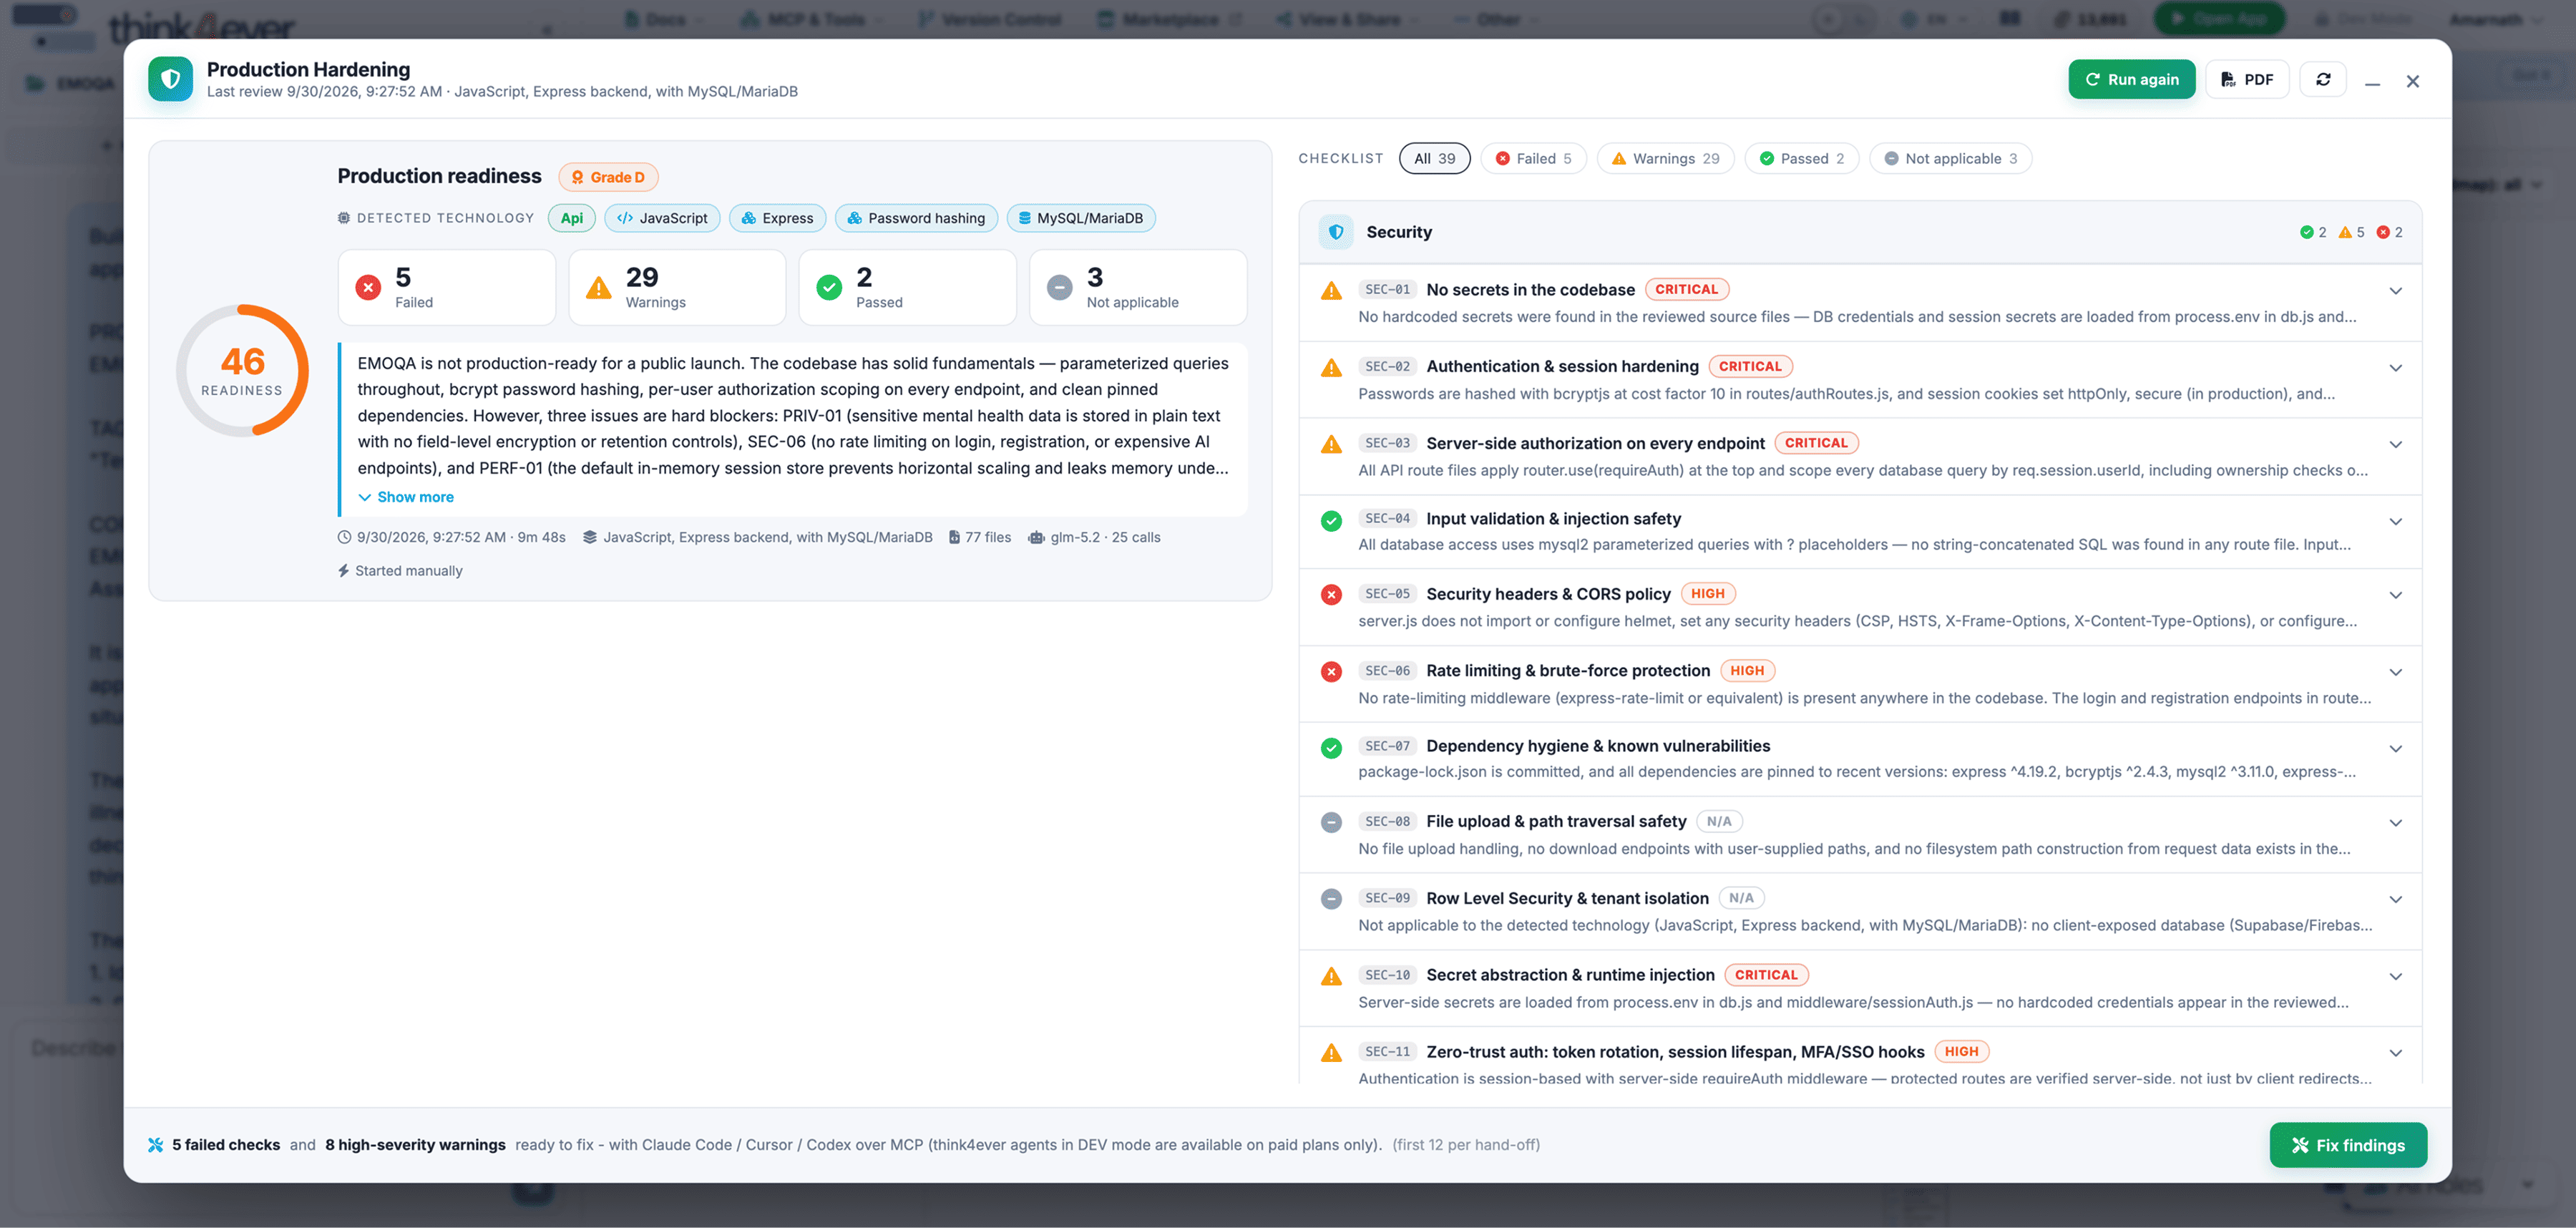The width and height of the screenshot is (2576, 1228).
Task: Click the Production Hardening shield icon
Action: (170, 79)
